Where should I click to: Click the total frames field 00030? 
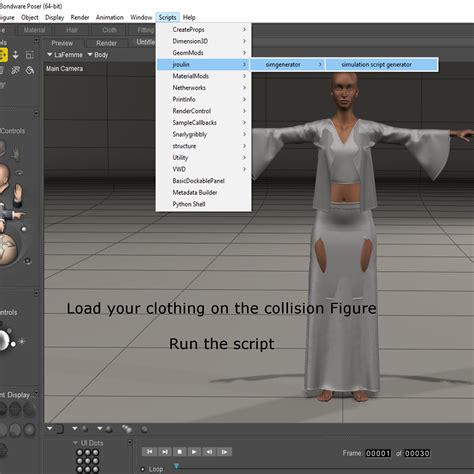(417, 453)
